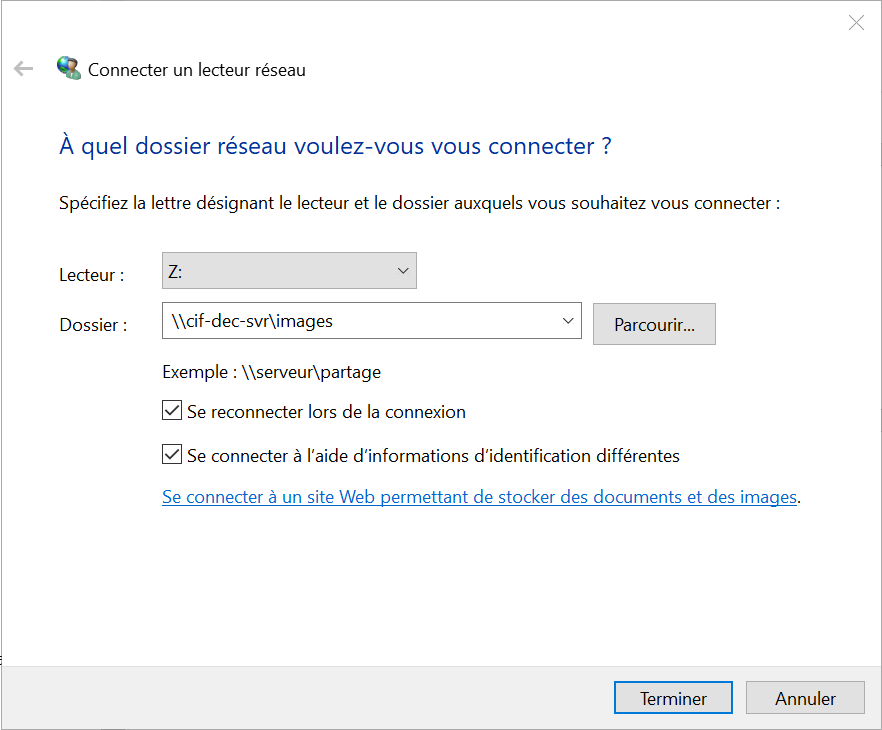
Task: Open the link to connect to a Web site
Action: (x=479, y=497)
